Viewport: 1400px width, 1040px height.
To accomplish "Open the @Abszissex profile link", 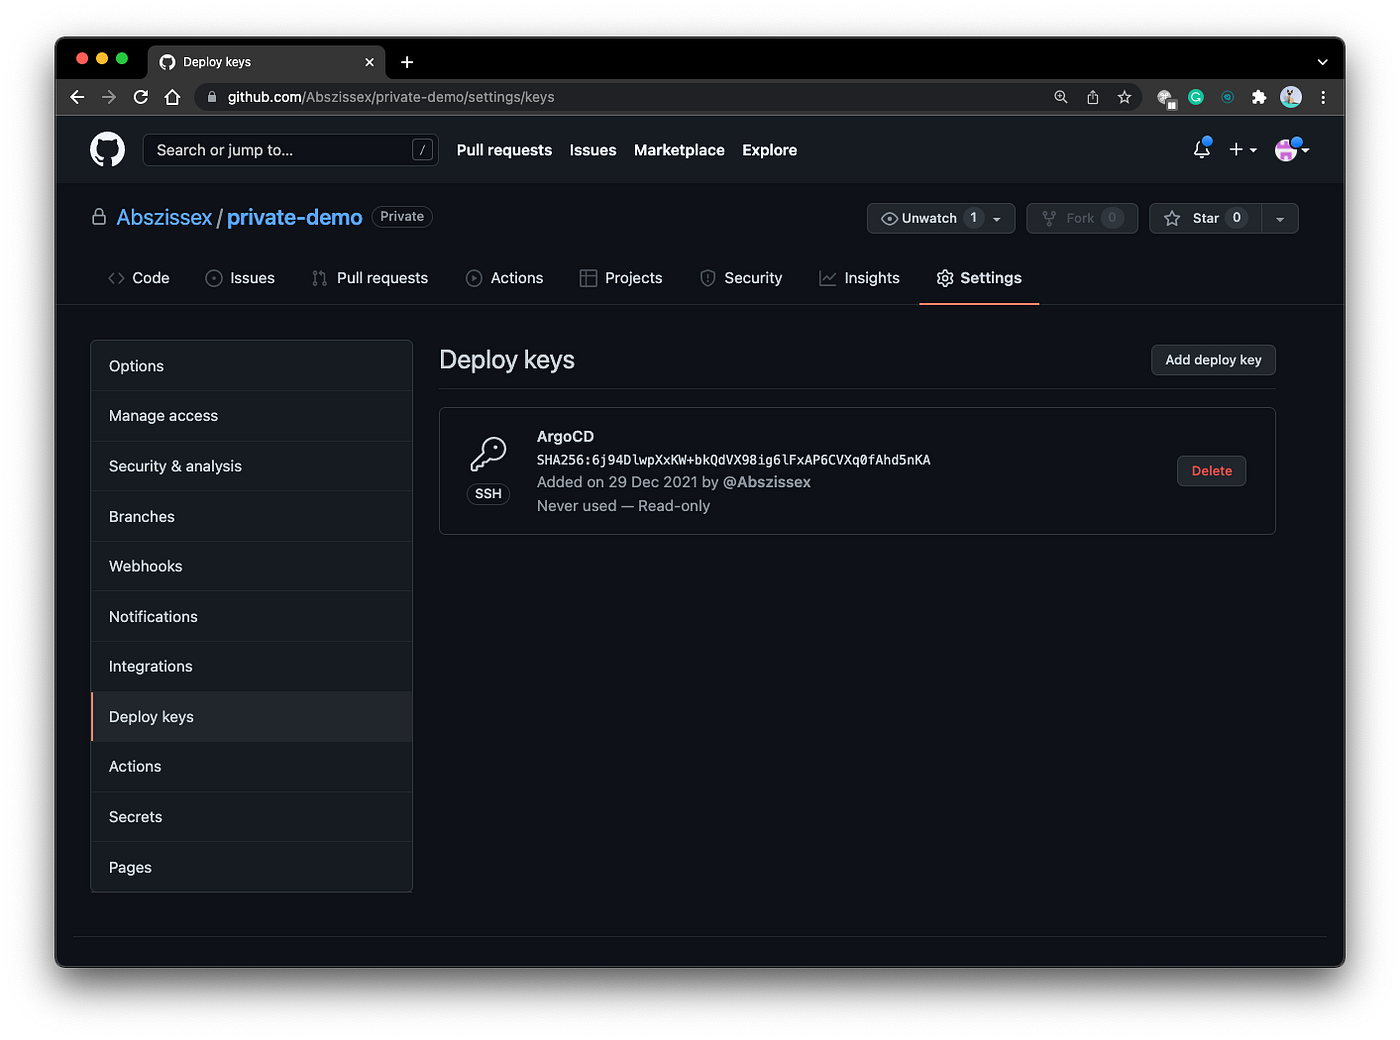I will tap(767, 481).
